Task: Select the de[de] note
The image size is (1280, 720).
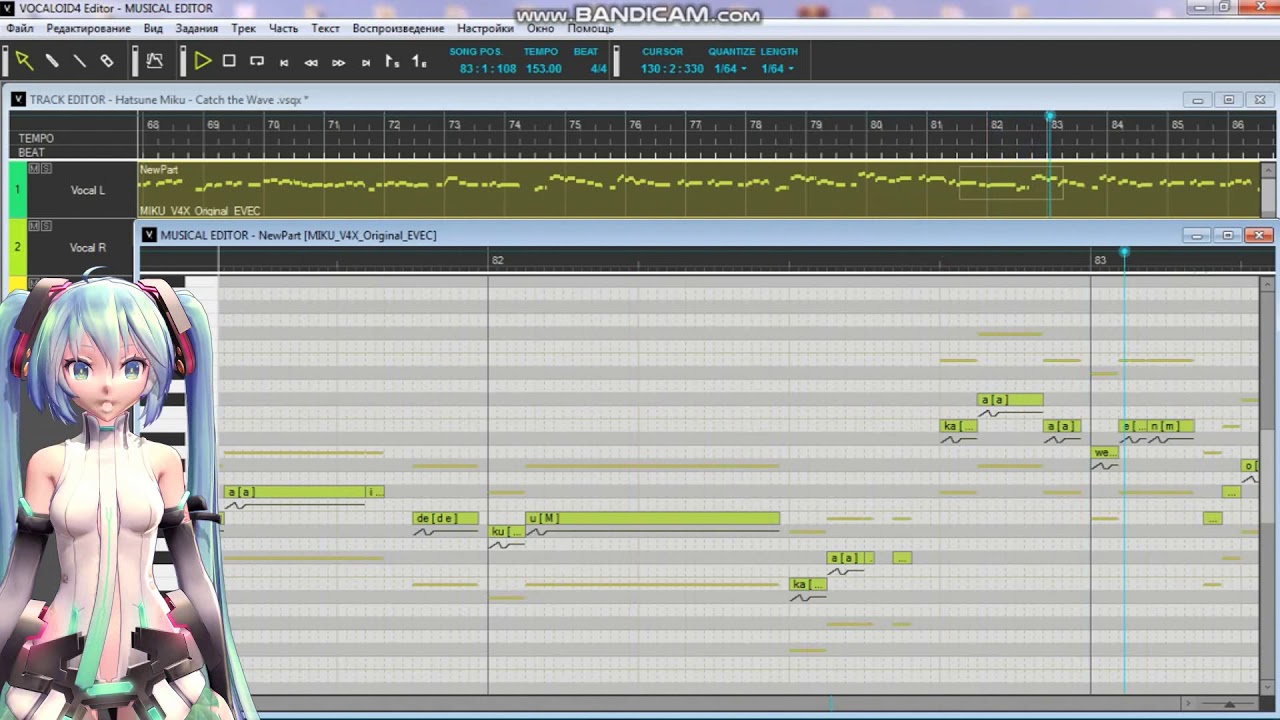Action: click(x=446, y=518)
